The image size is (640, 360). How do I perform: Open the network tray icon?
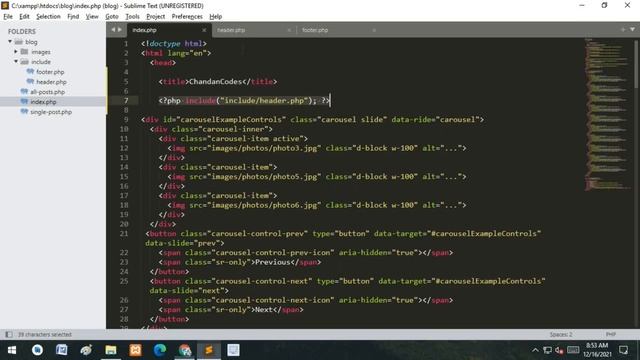point(547,350)
